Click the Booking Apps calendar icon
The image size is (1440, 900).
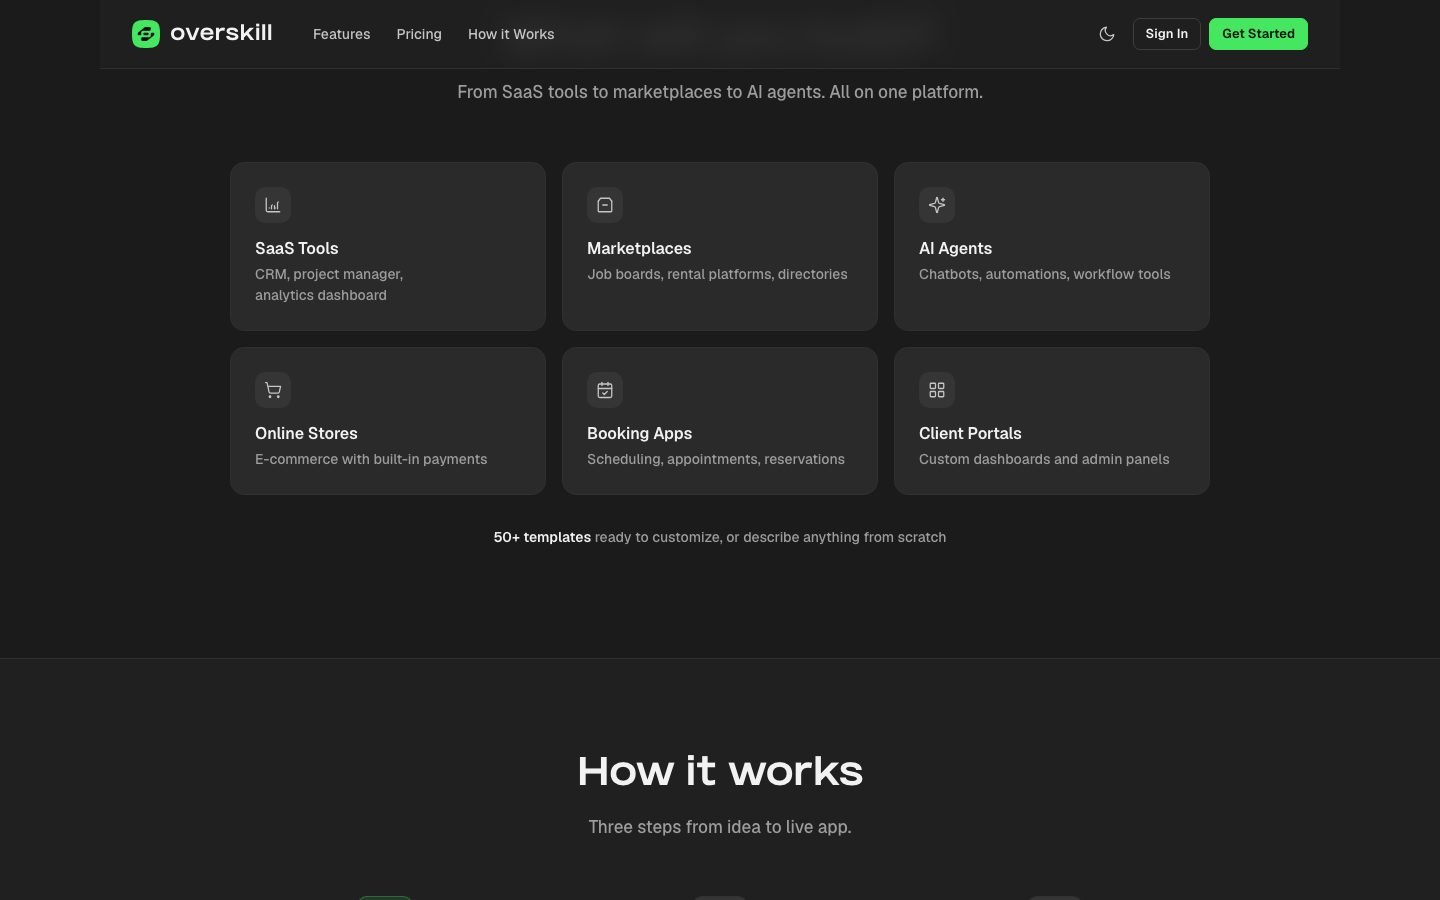pyautogui.click(x=605, y=390)
